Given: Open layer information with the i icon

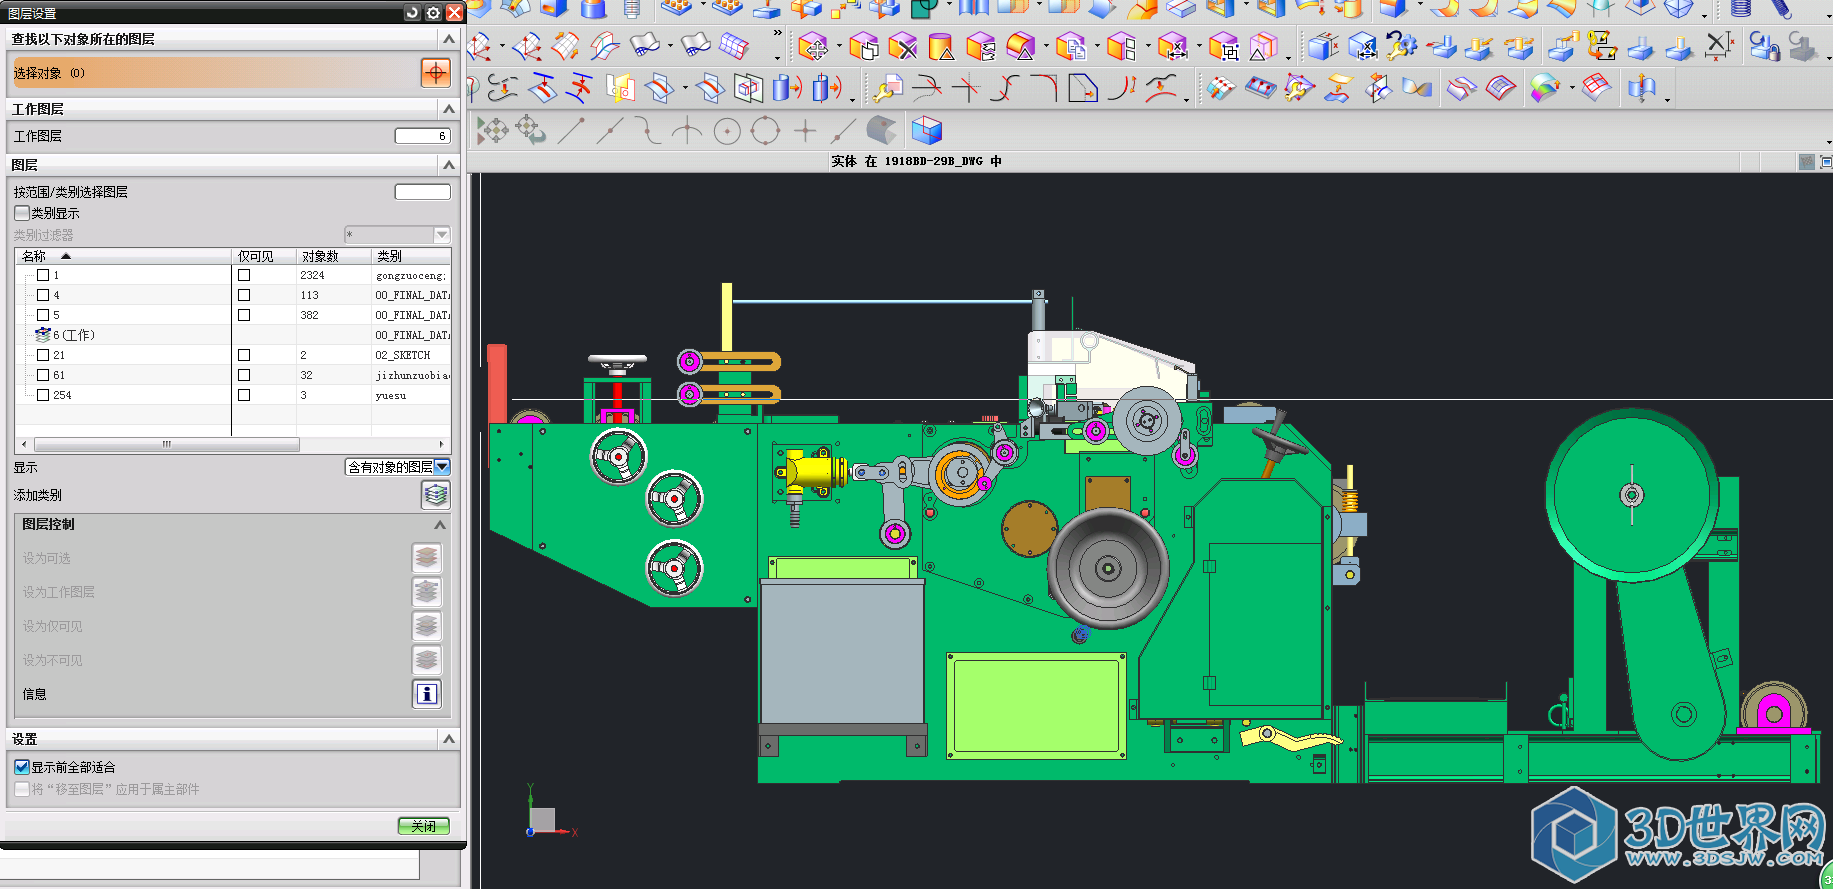Looking at the screenshot, I should point(427,694).
